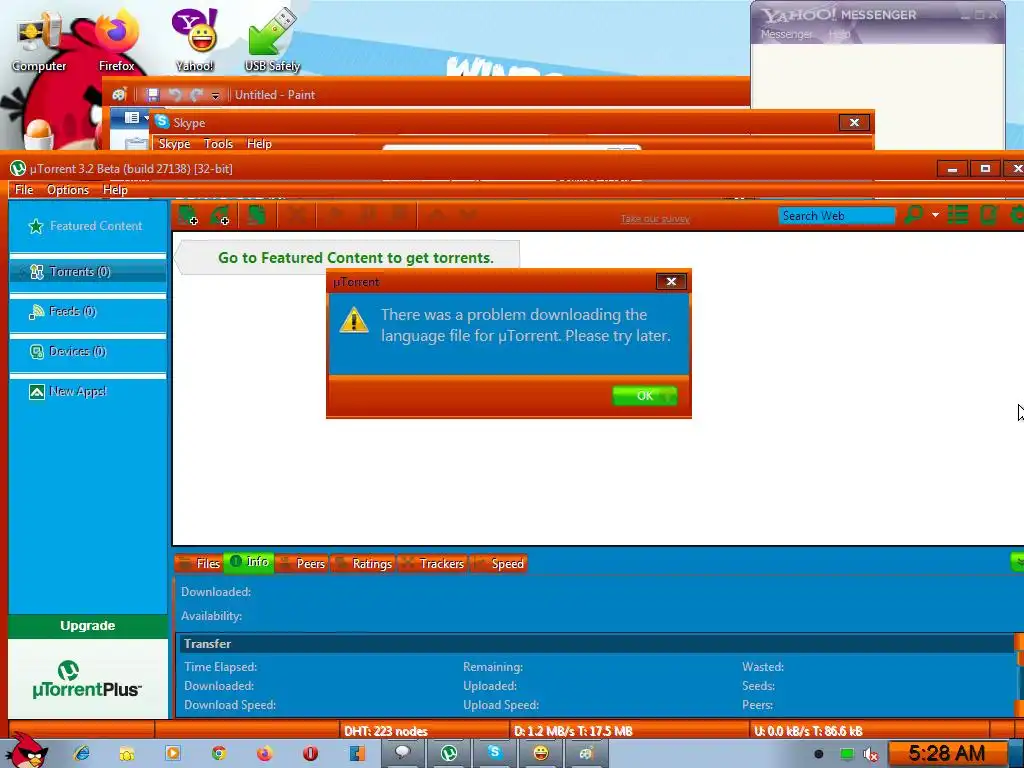Click the Torrents sidebar icon
The width and height of the screenshot is (1024, 768).
(x=37, y=272)
